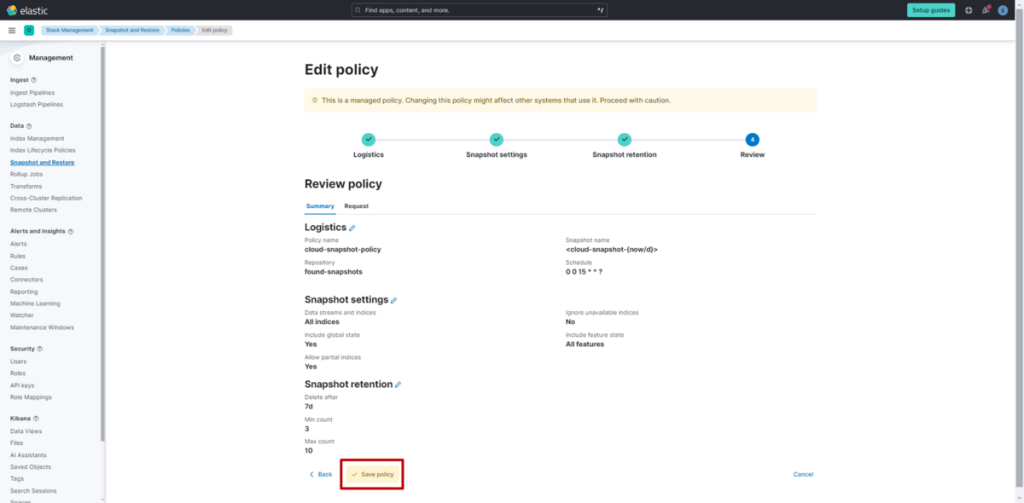Go Back to the previous step
Image resolution: width=1024 pixels, height=503 pixels.
tap(321, 474)
